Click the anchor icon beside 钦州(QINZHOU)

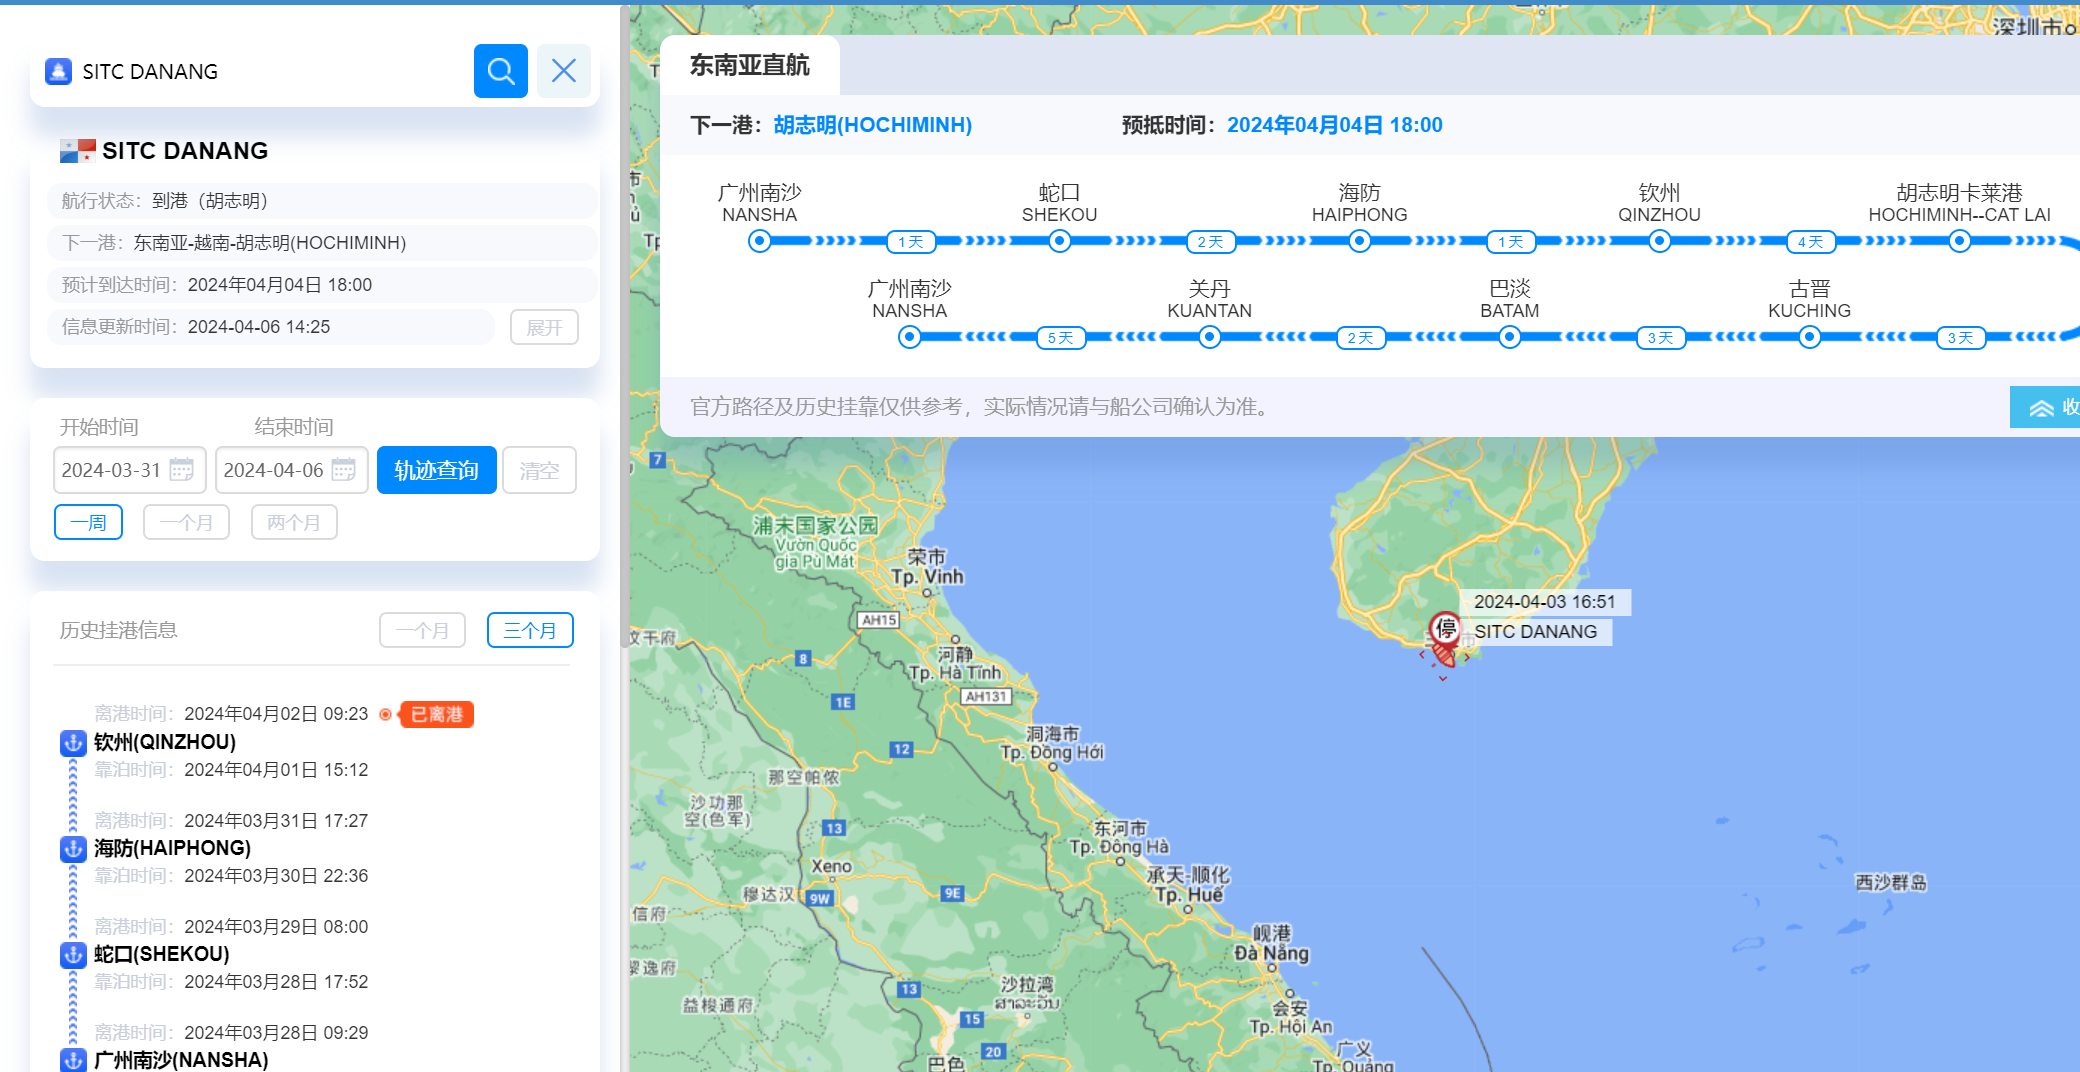coord(72,743)
